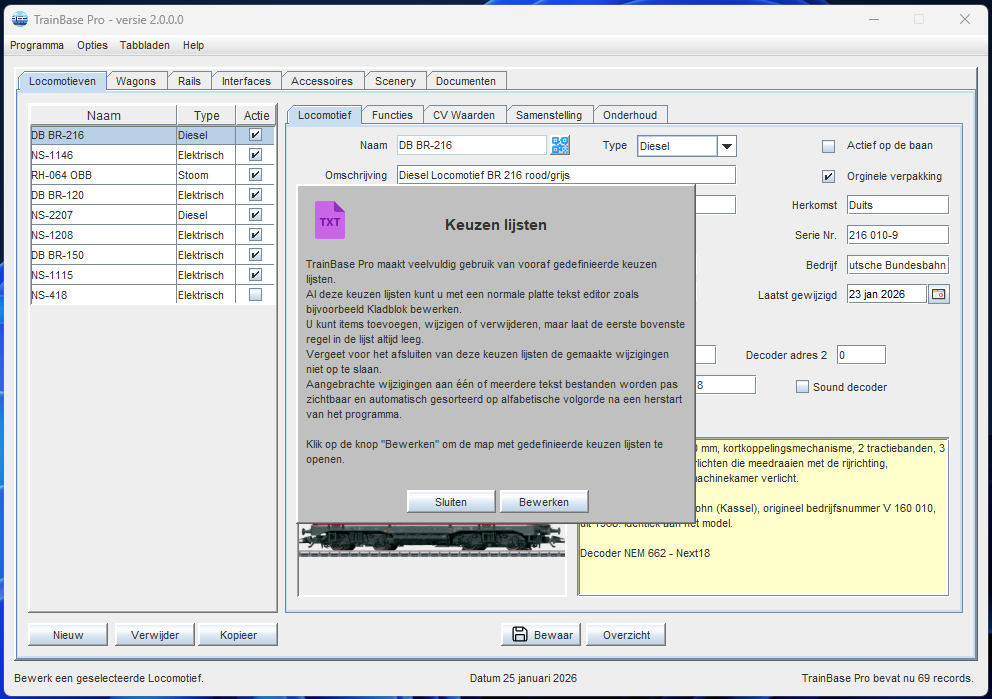Toggle the Sound decoder checkbox
The image size is (992, 699).
(x=802, y=387)
